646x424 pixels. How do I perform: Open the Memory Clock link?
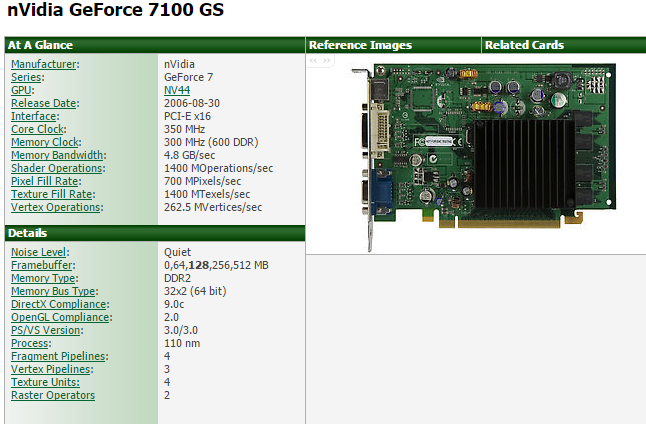(x=45, y=142)
